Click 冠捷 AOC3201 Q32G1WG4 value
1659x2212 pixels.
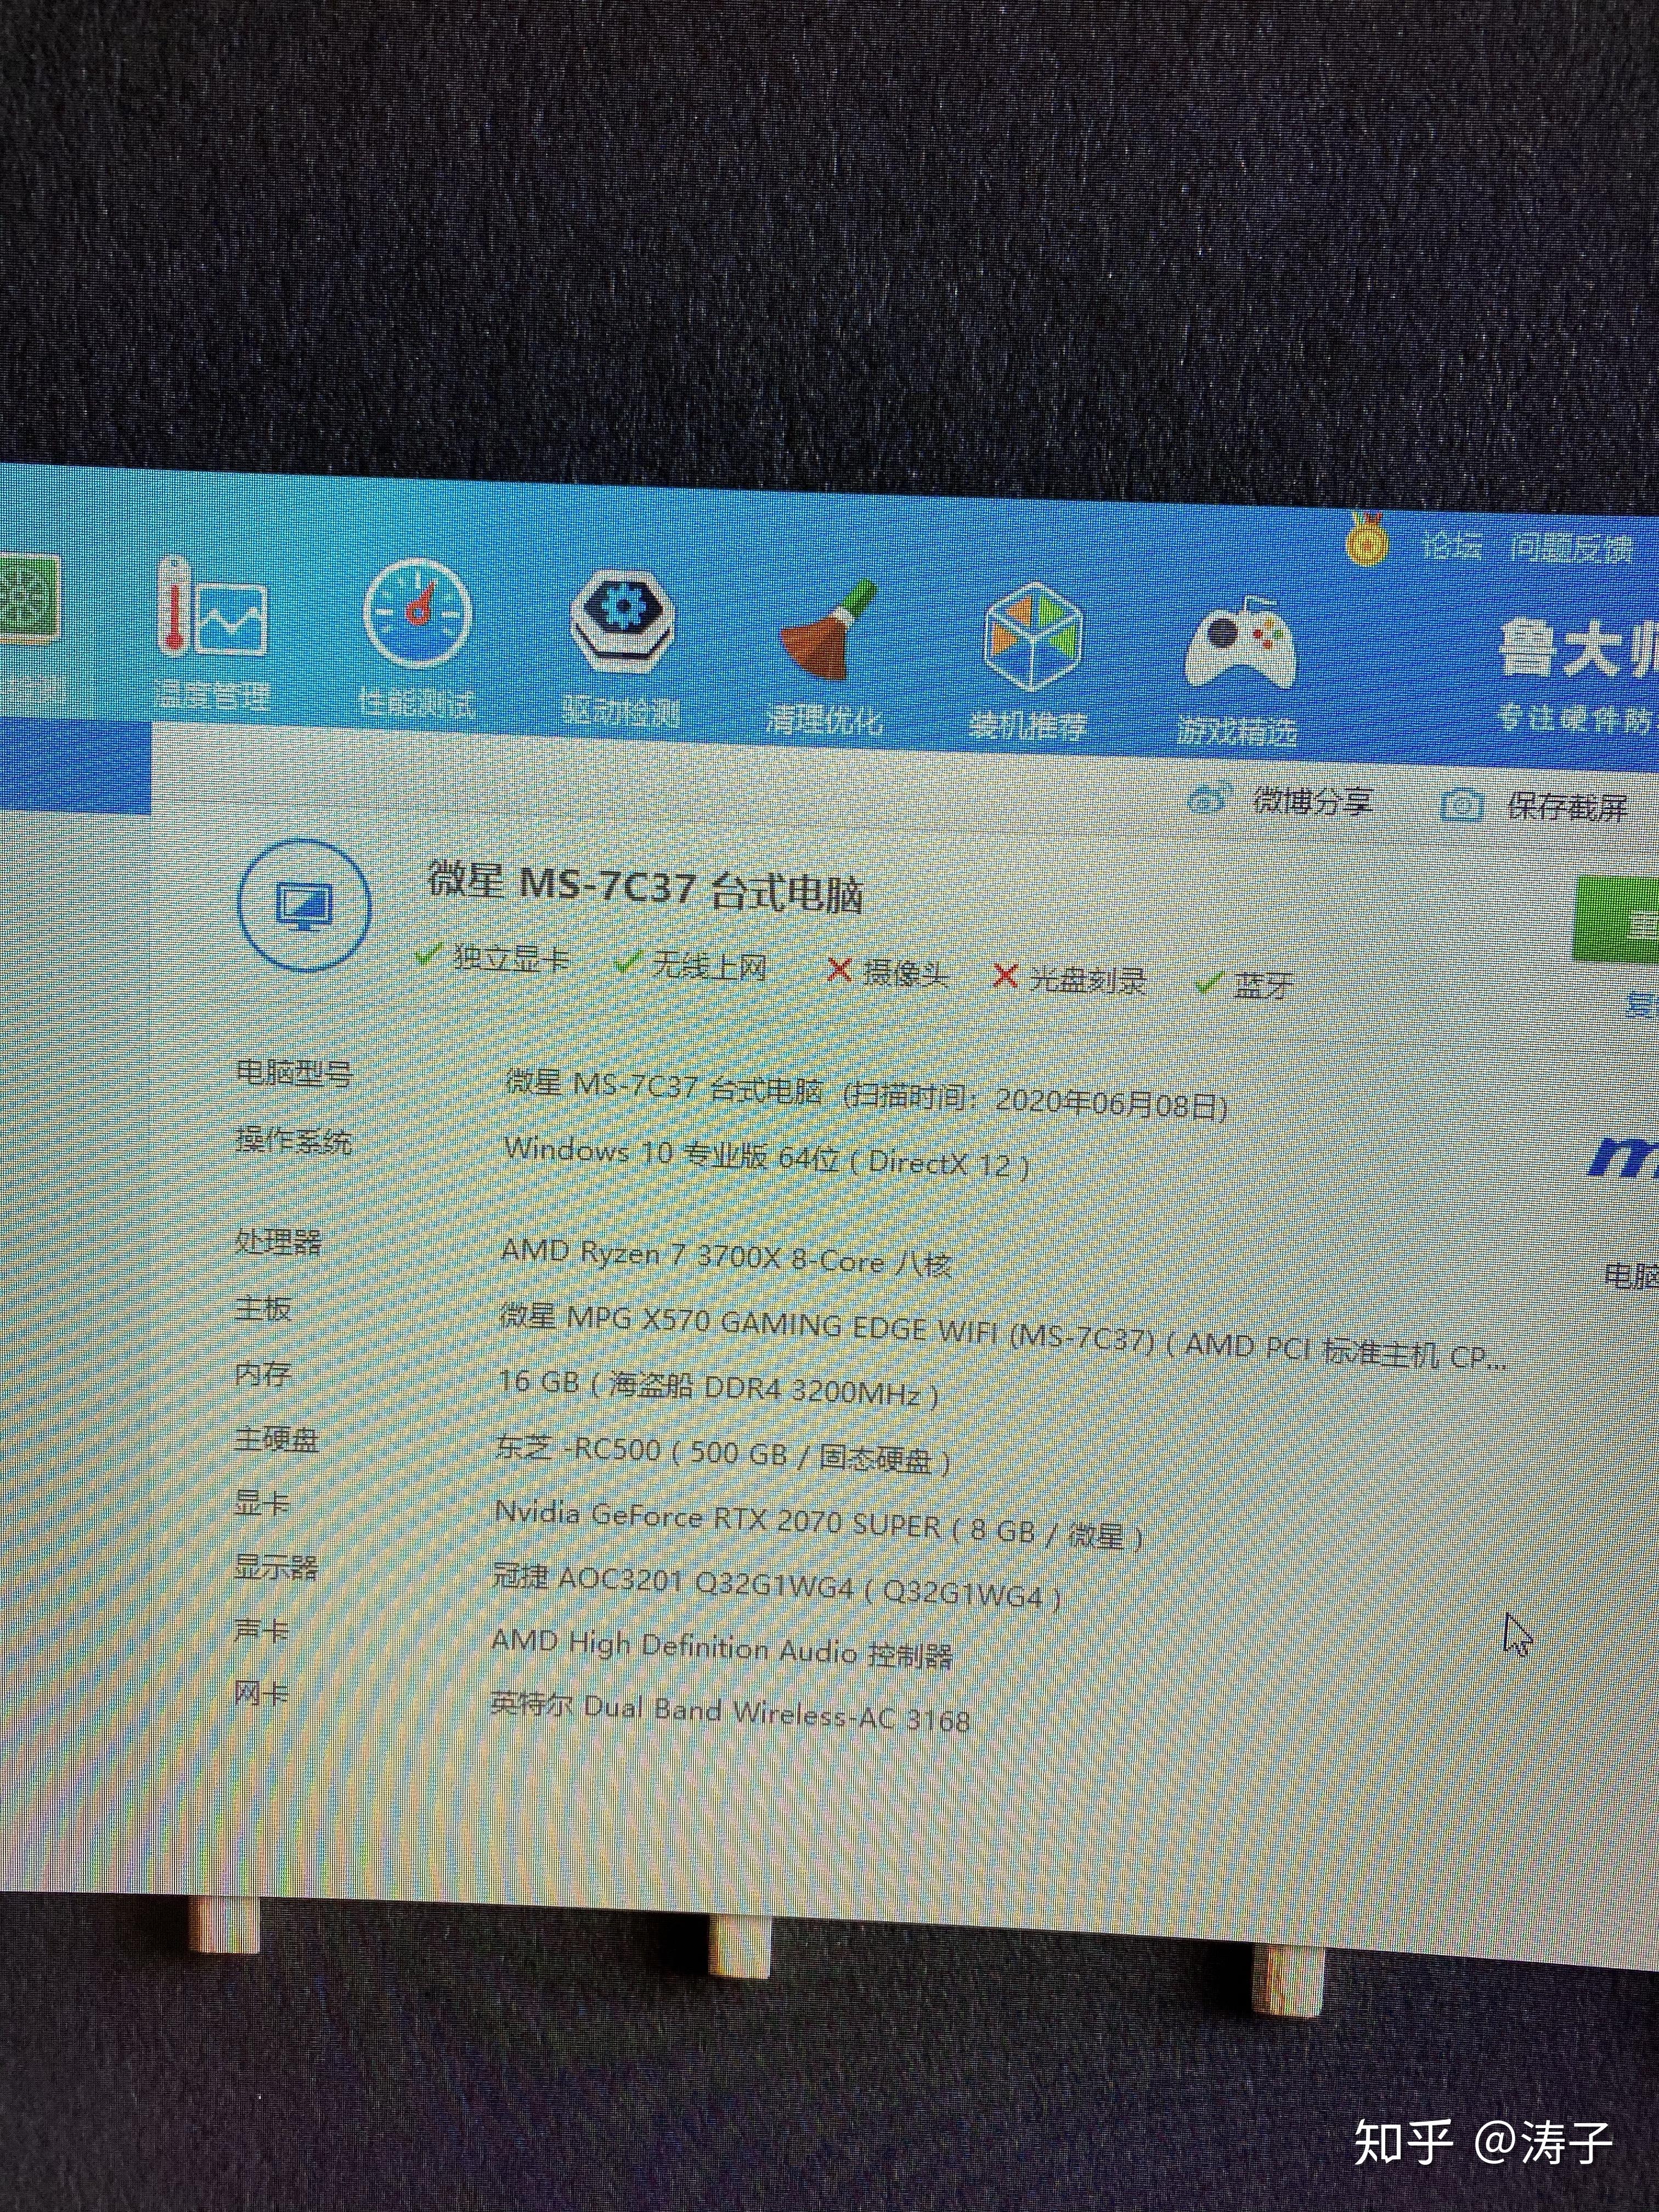coord(776,1586)
